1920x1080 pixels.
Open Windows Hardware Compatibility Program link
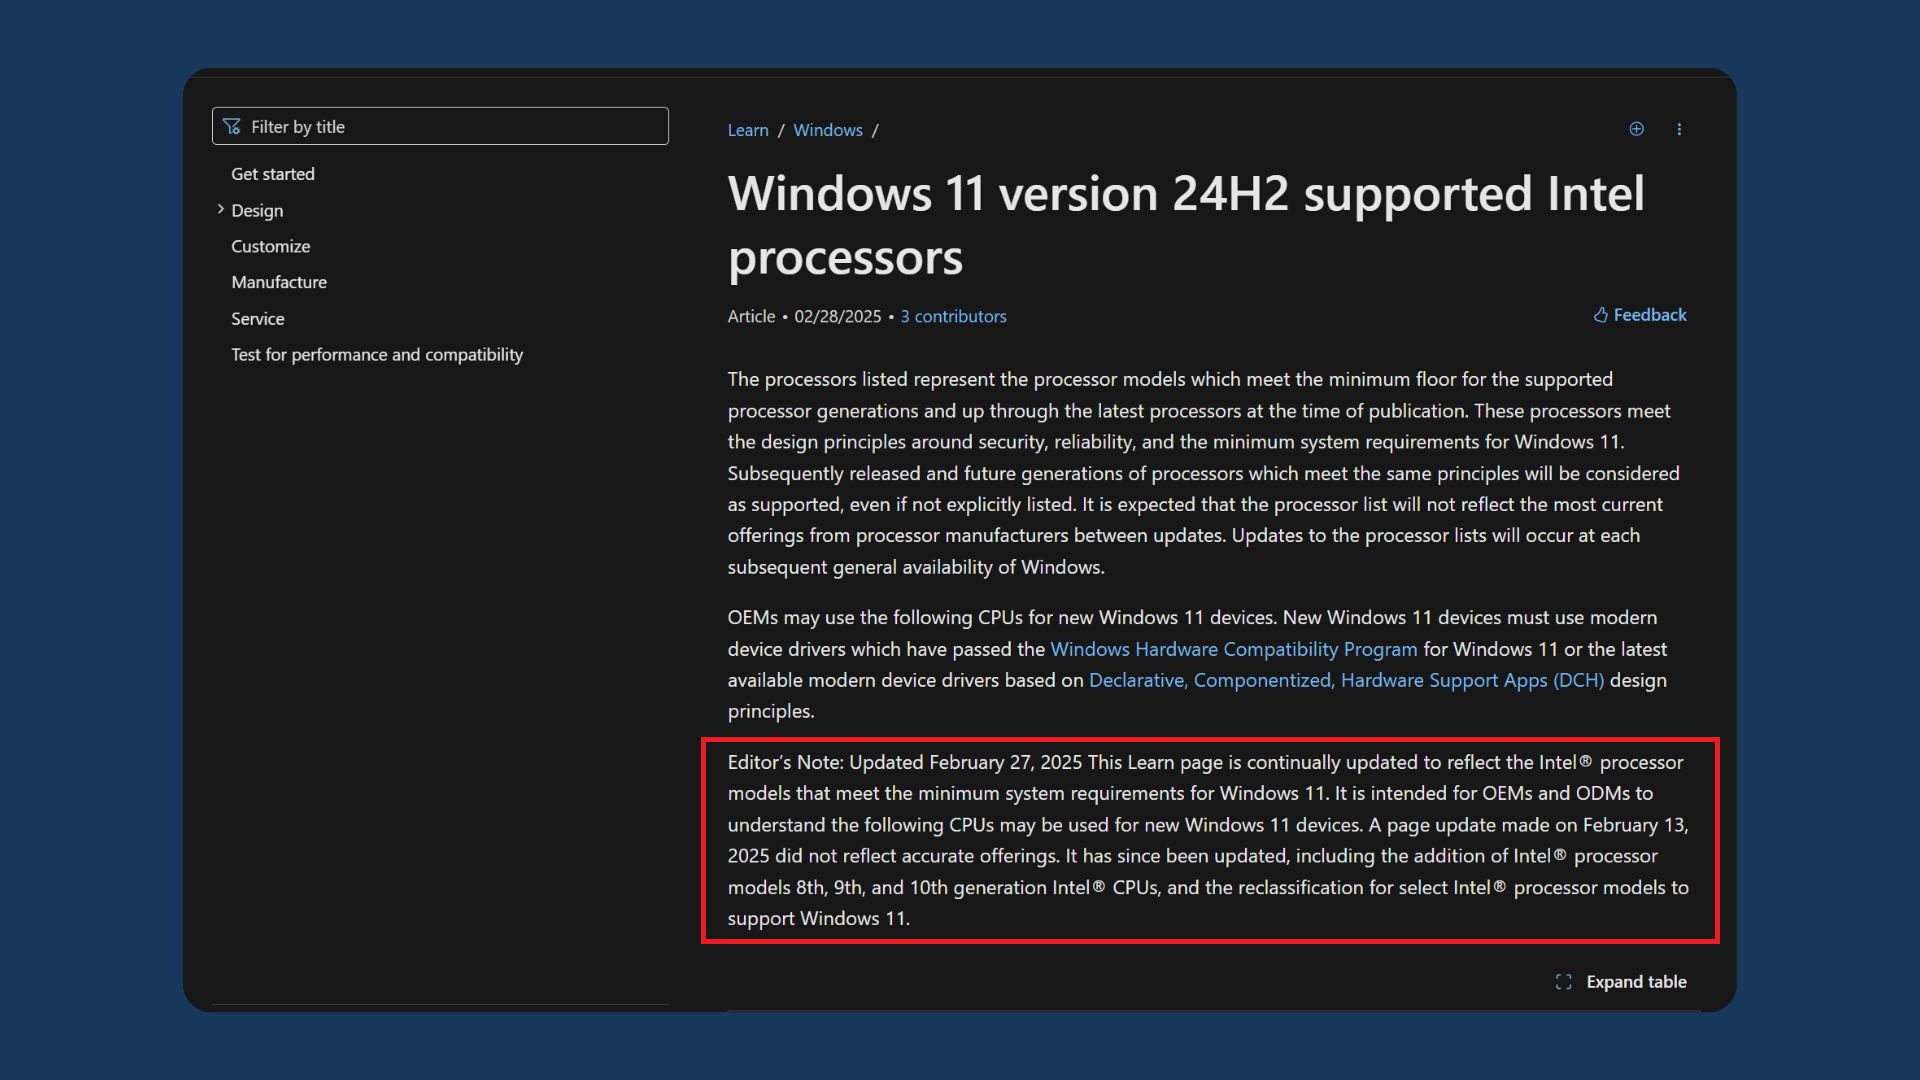tap(1233, 649)
